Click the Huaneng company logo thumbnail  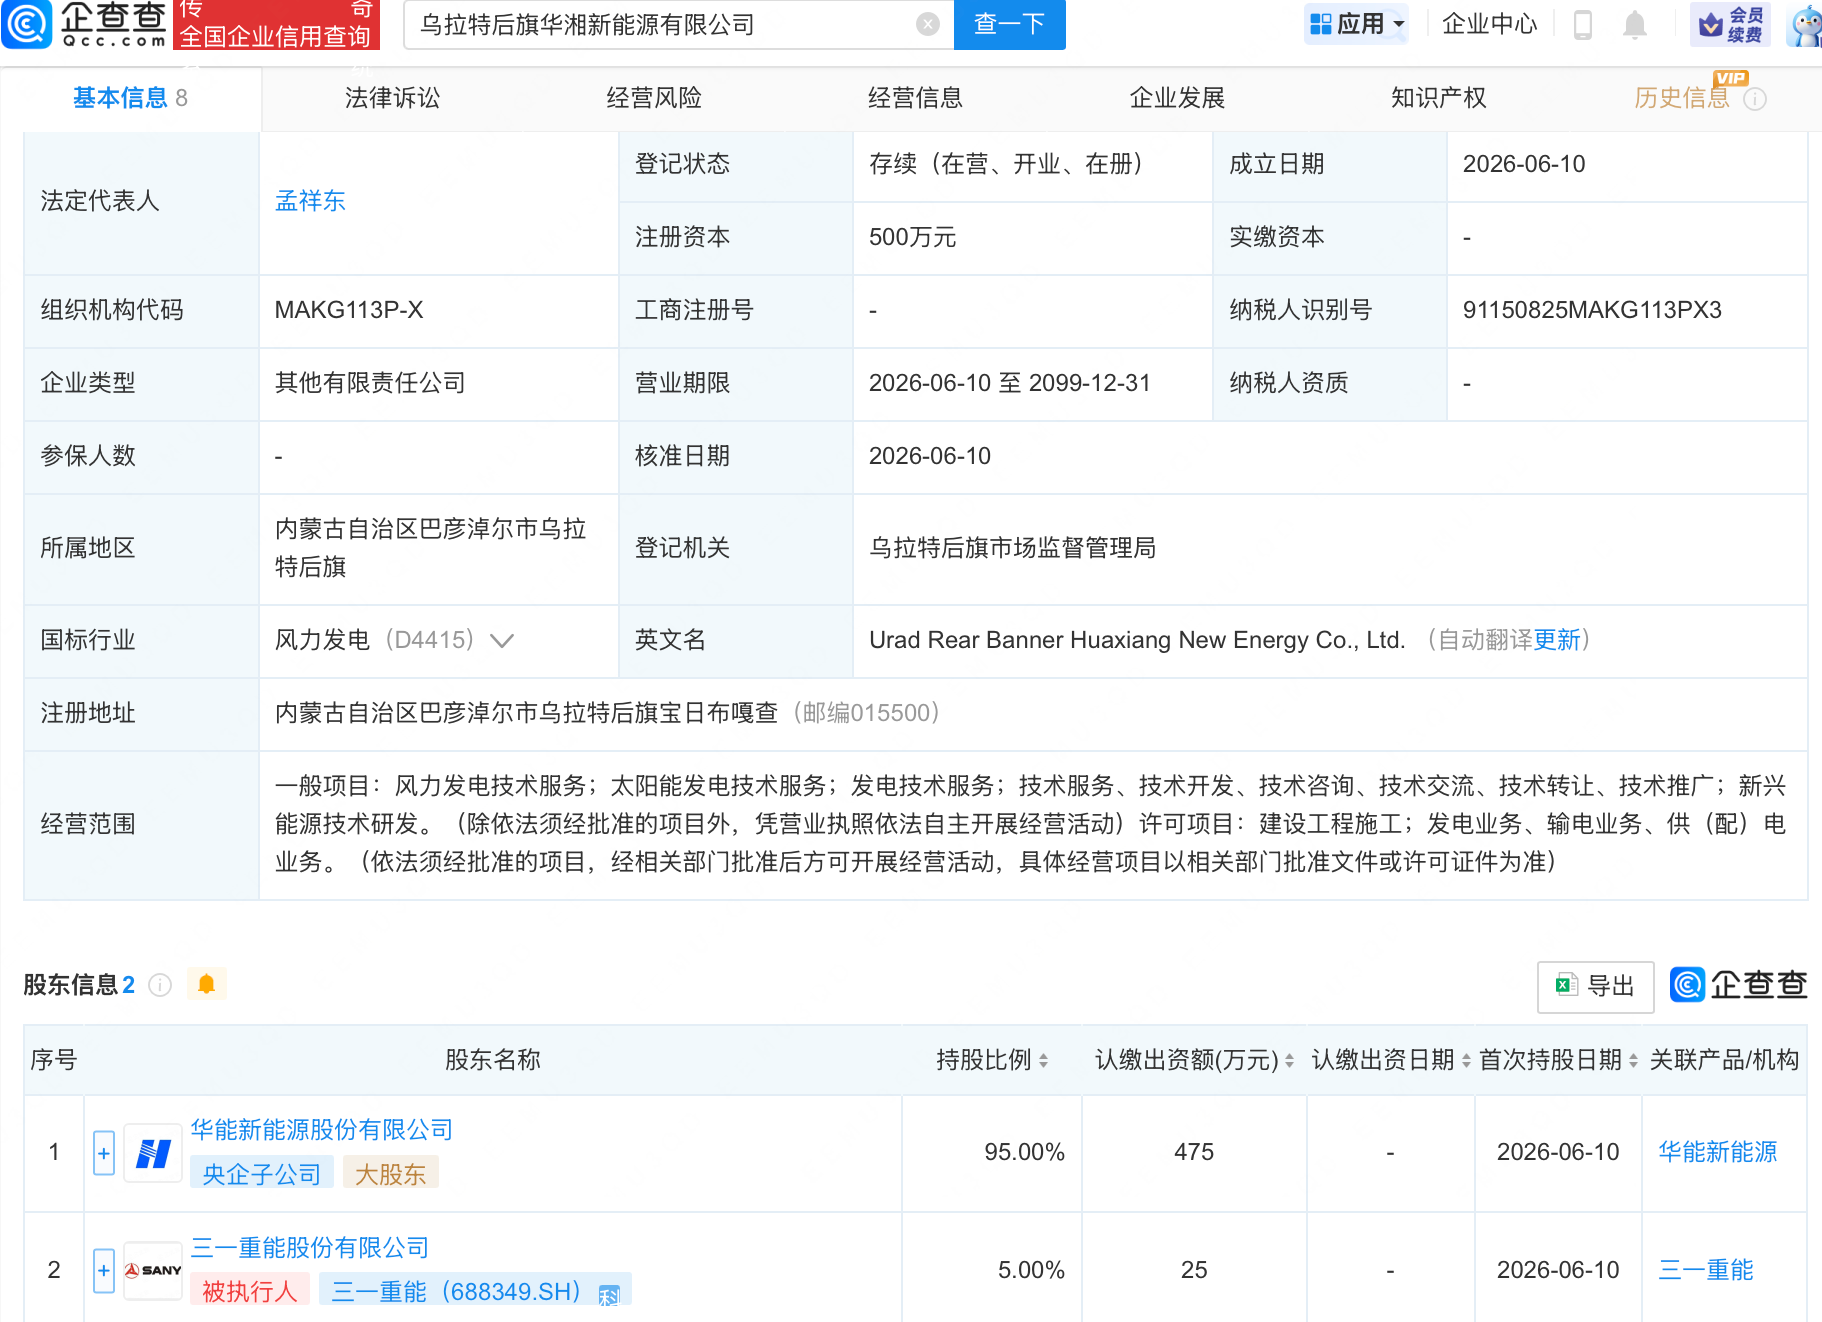(x=153, y=1154)
